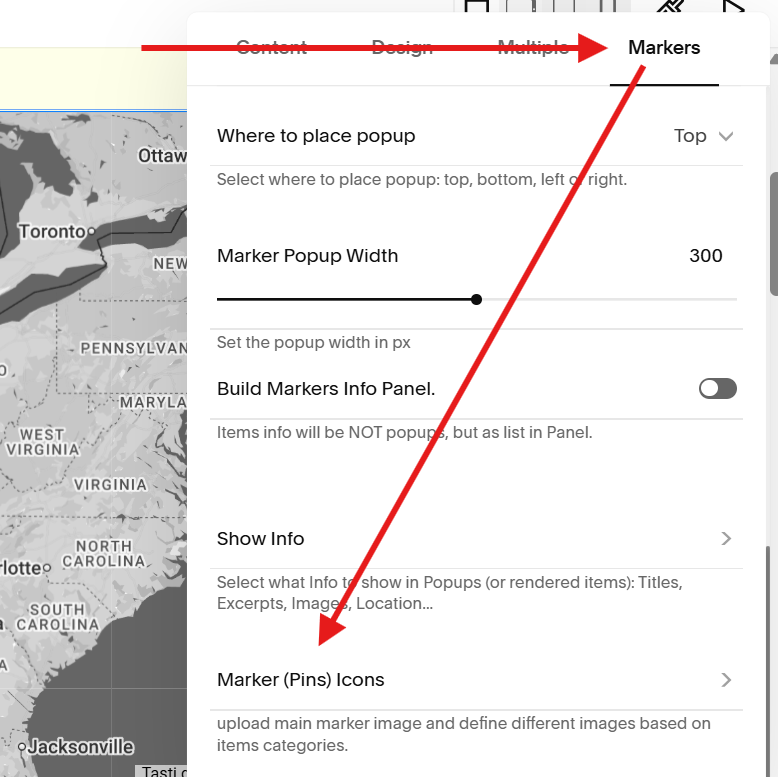This screenshot has width=778, height=777.
Task: Click the Show Info label
Action: coord(260,538)
